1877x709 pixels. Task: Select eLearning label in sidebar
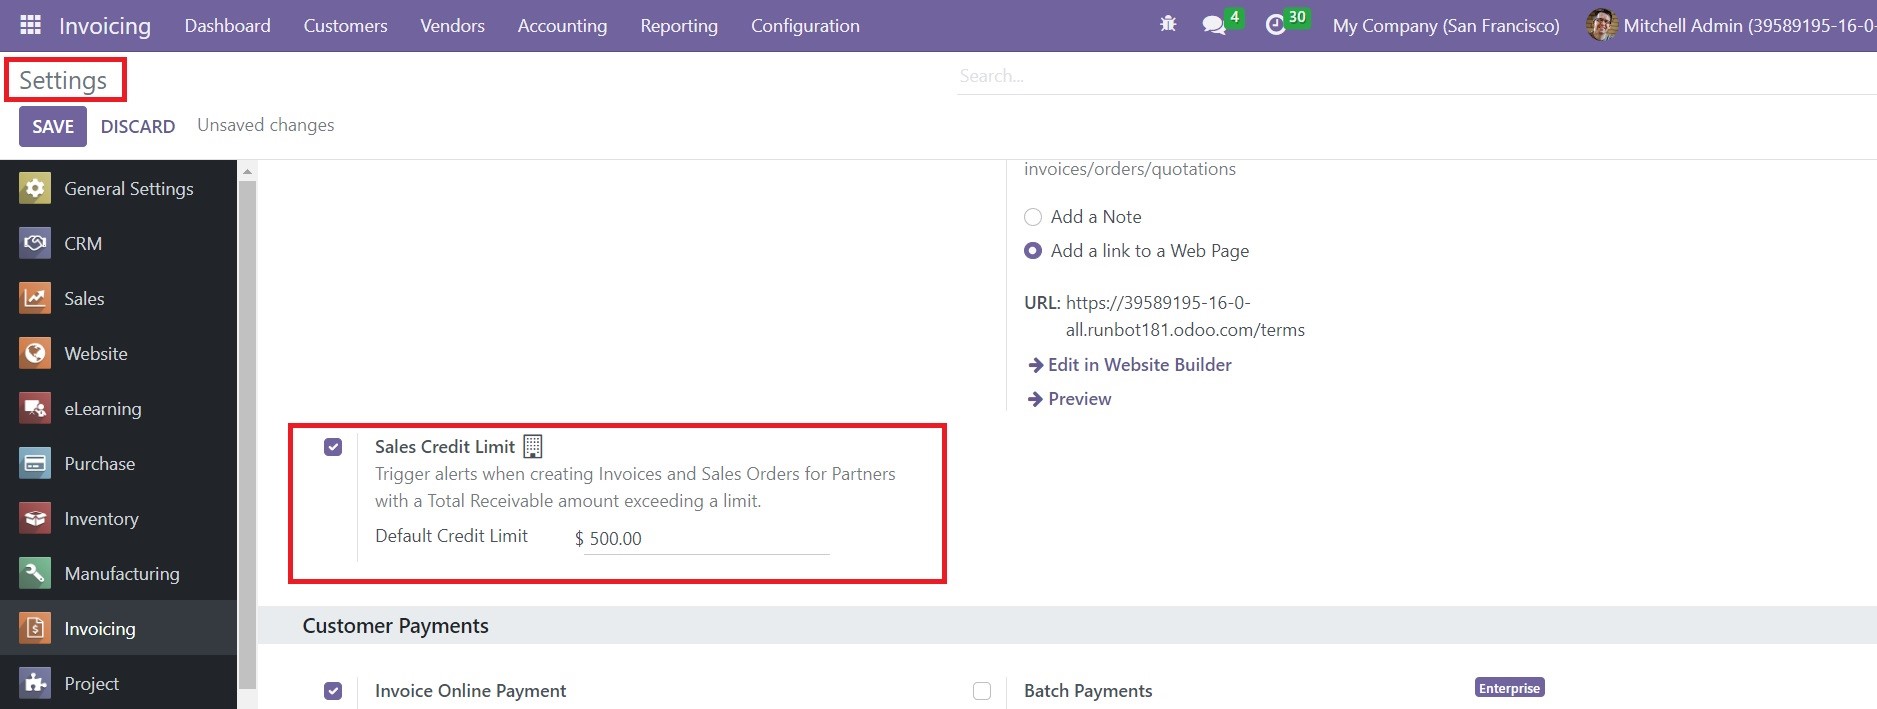click(x=103, y=408)
